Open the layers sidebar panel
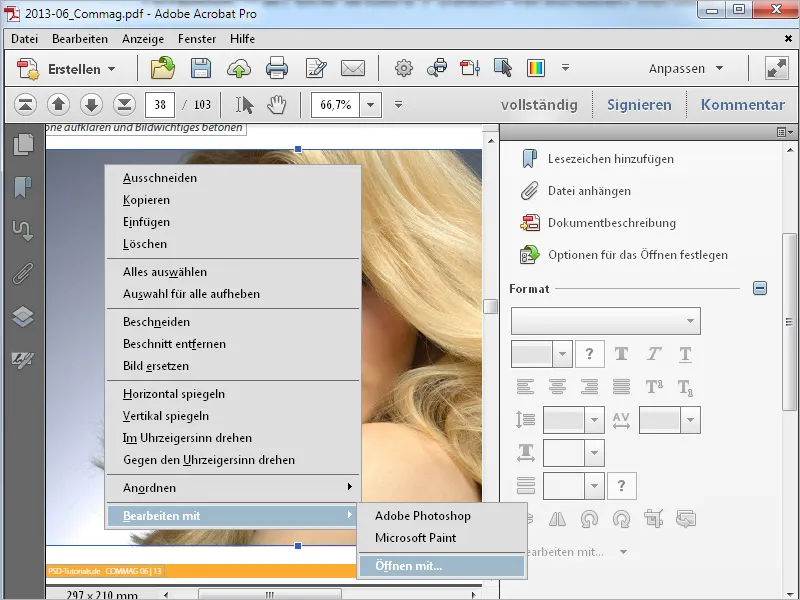The image size is (800, 600). tap(23, 317)
